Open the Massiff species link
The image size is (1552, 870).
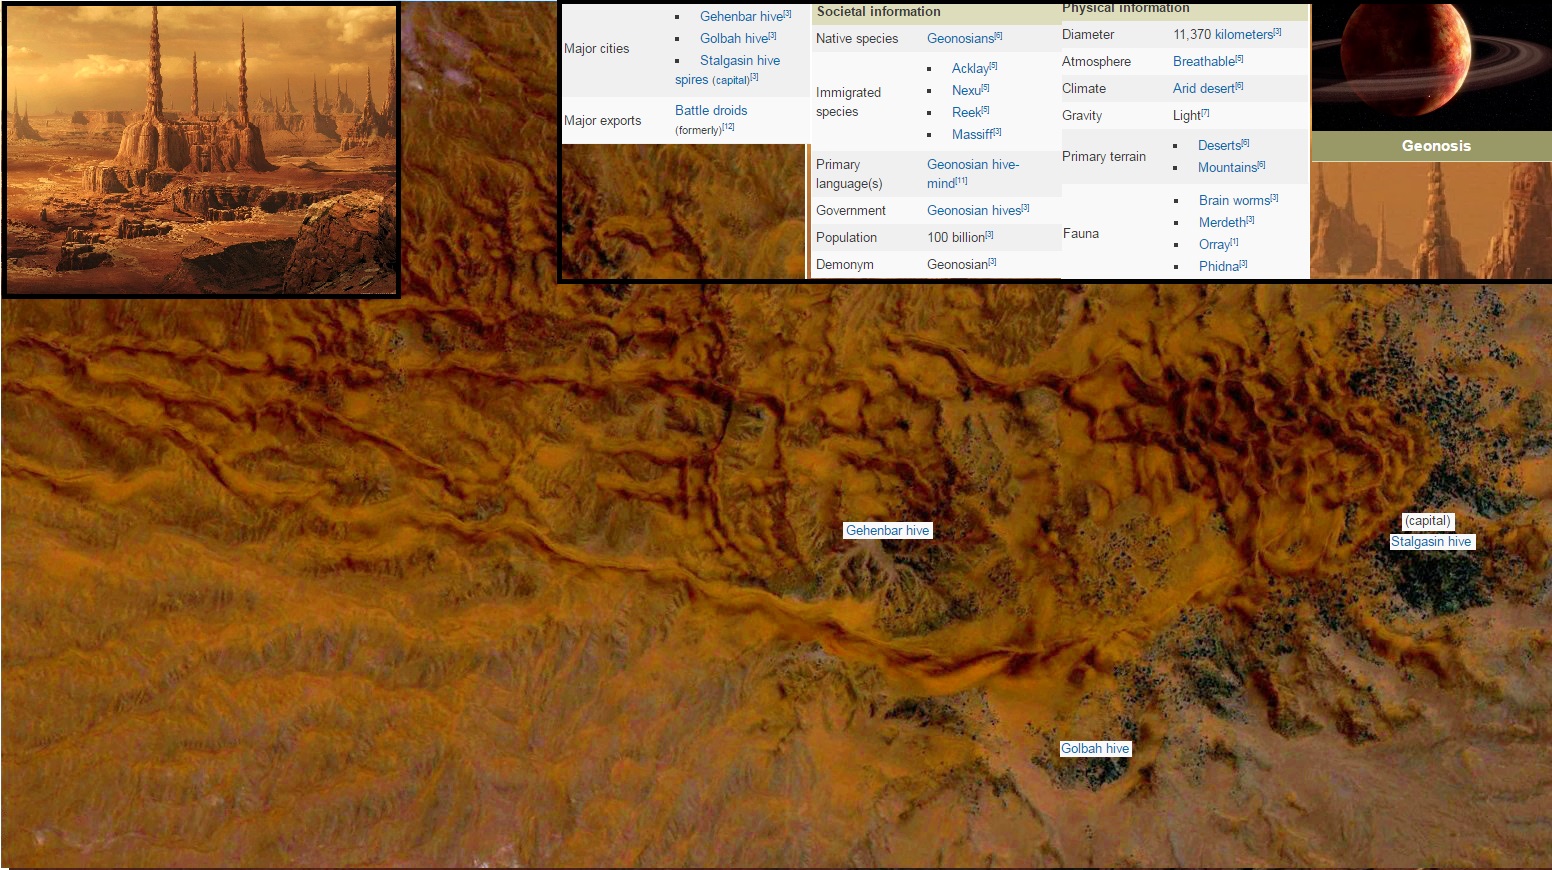tap(972, 135)
